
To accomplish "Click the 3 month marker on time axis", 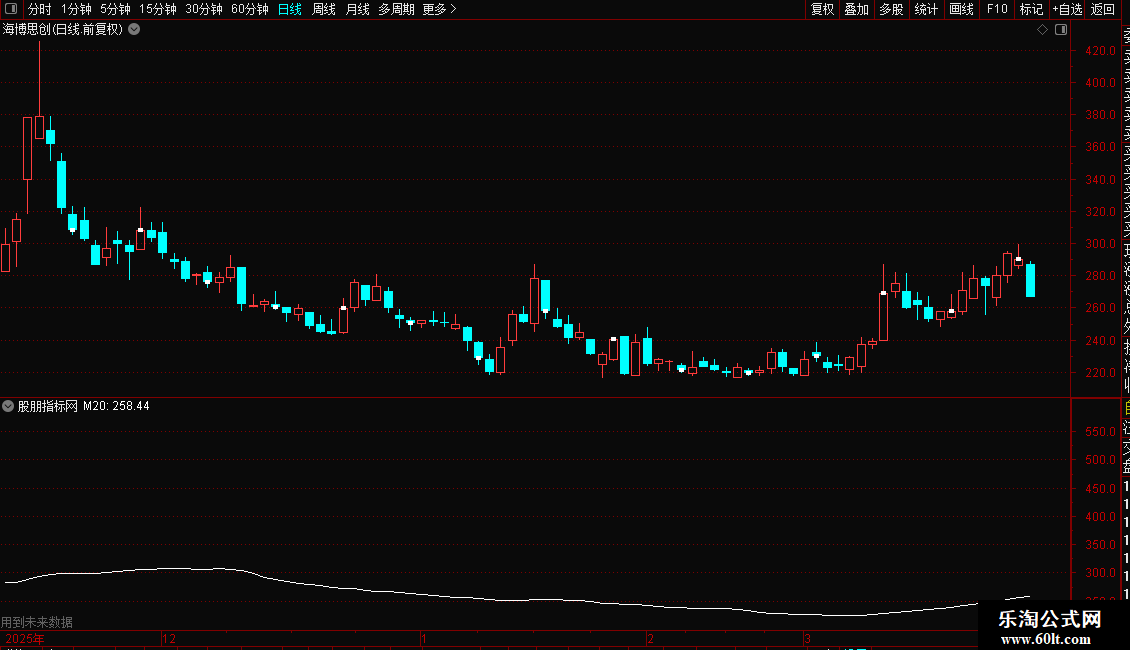I will click(807, 638).
